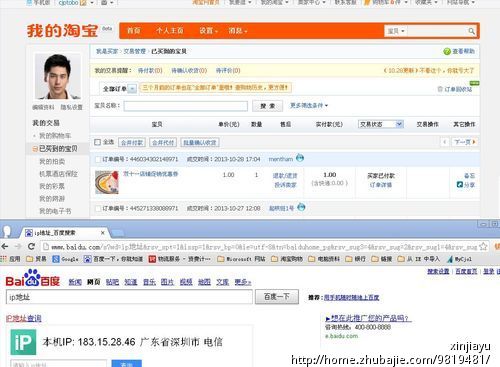
Task: Open the 网站导航 dropdown in top bar
Action: (461, 2)
